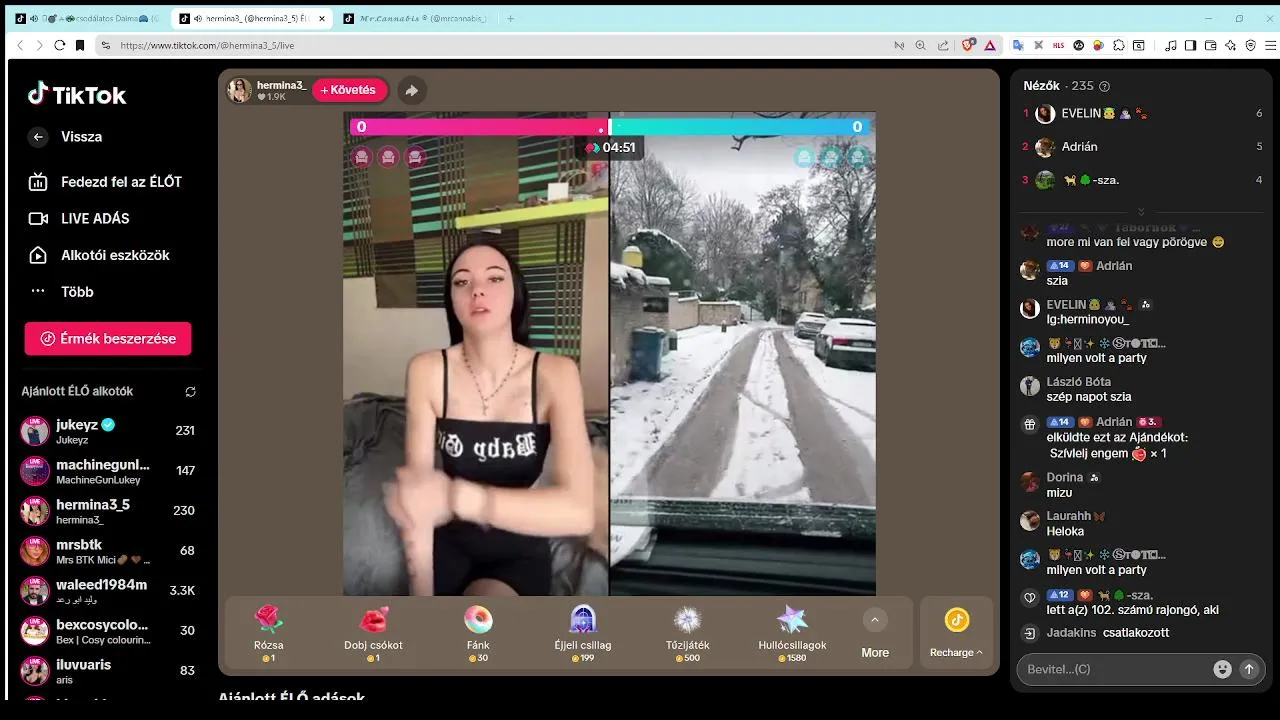Click the Követés follow button
This screenshot has width=1280, height=720.
point(349,90)
